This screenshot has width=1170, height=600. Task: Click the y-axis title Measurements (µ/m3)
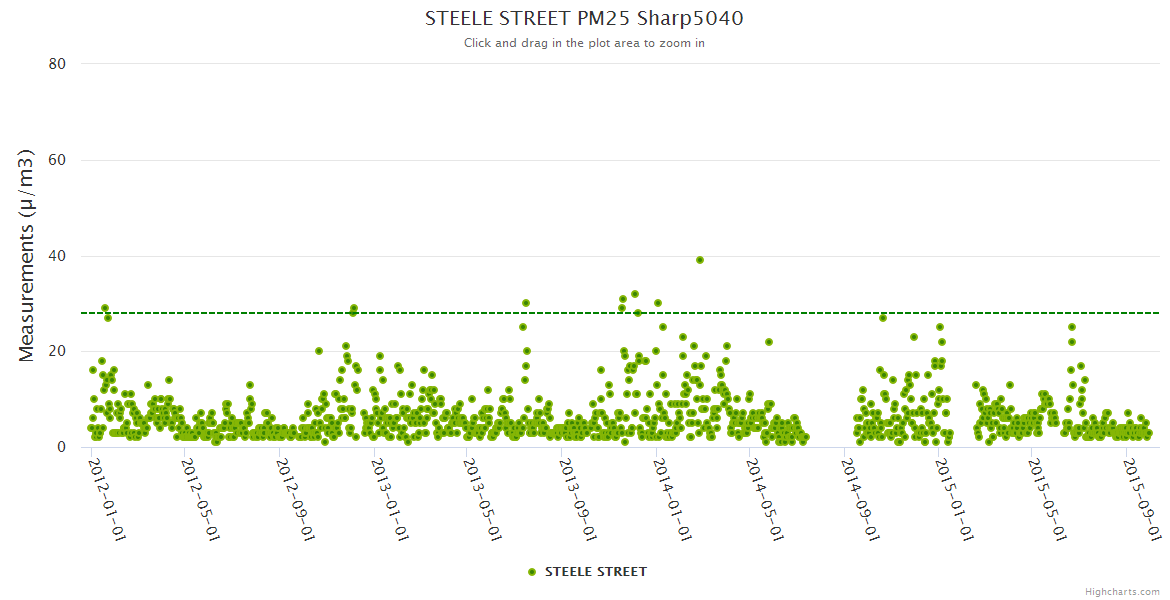point(27,255)
